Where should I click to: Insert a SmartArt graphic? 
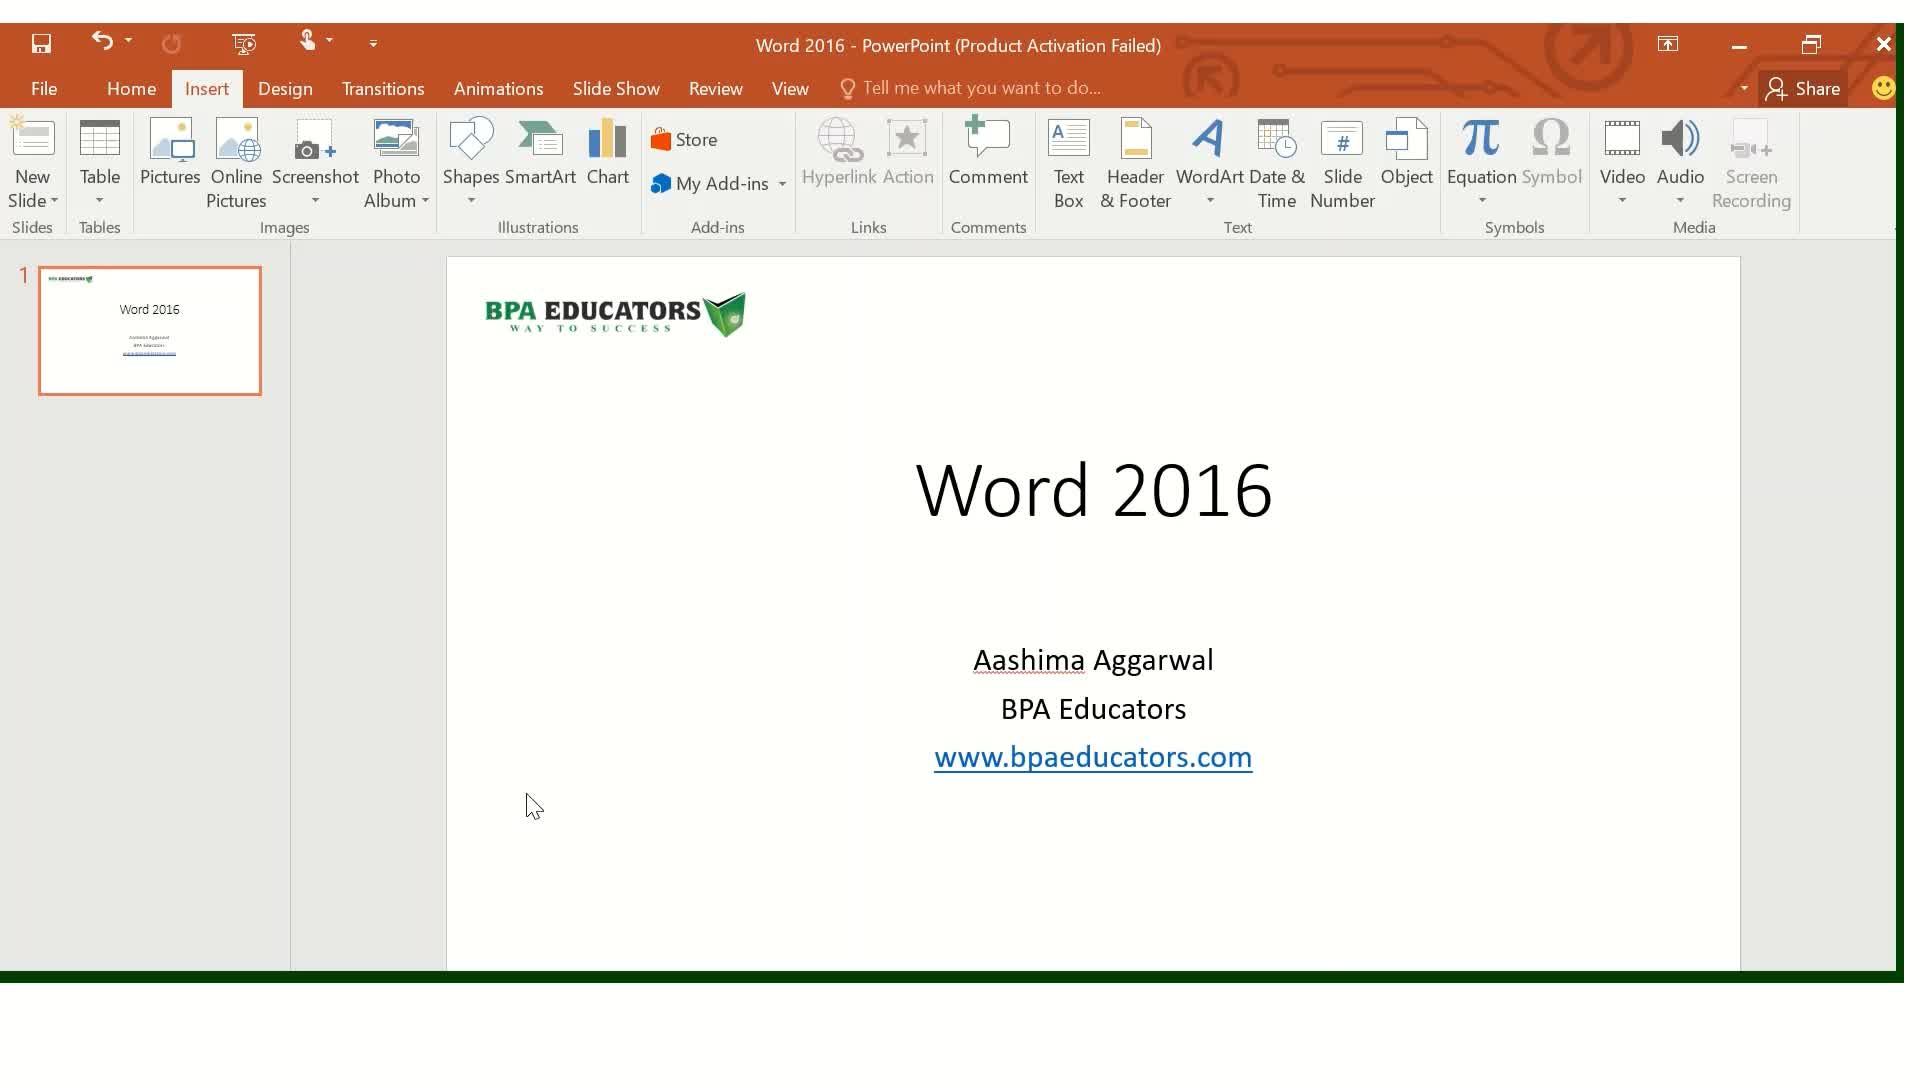click(x=540, y=152)
